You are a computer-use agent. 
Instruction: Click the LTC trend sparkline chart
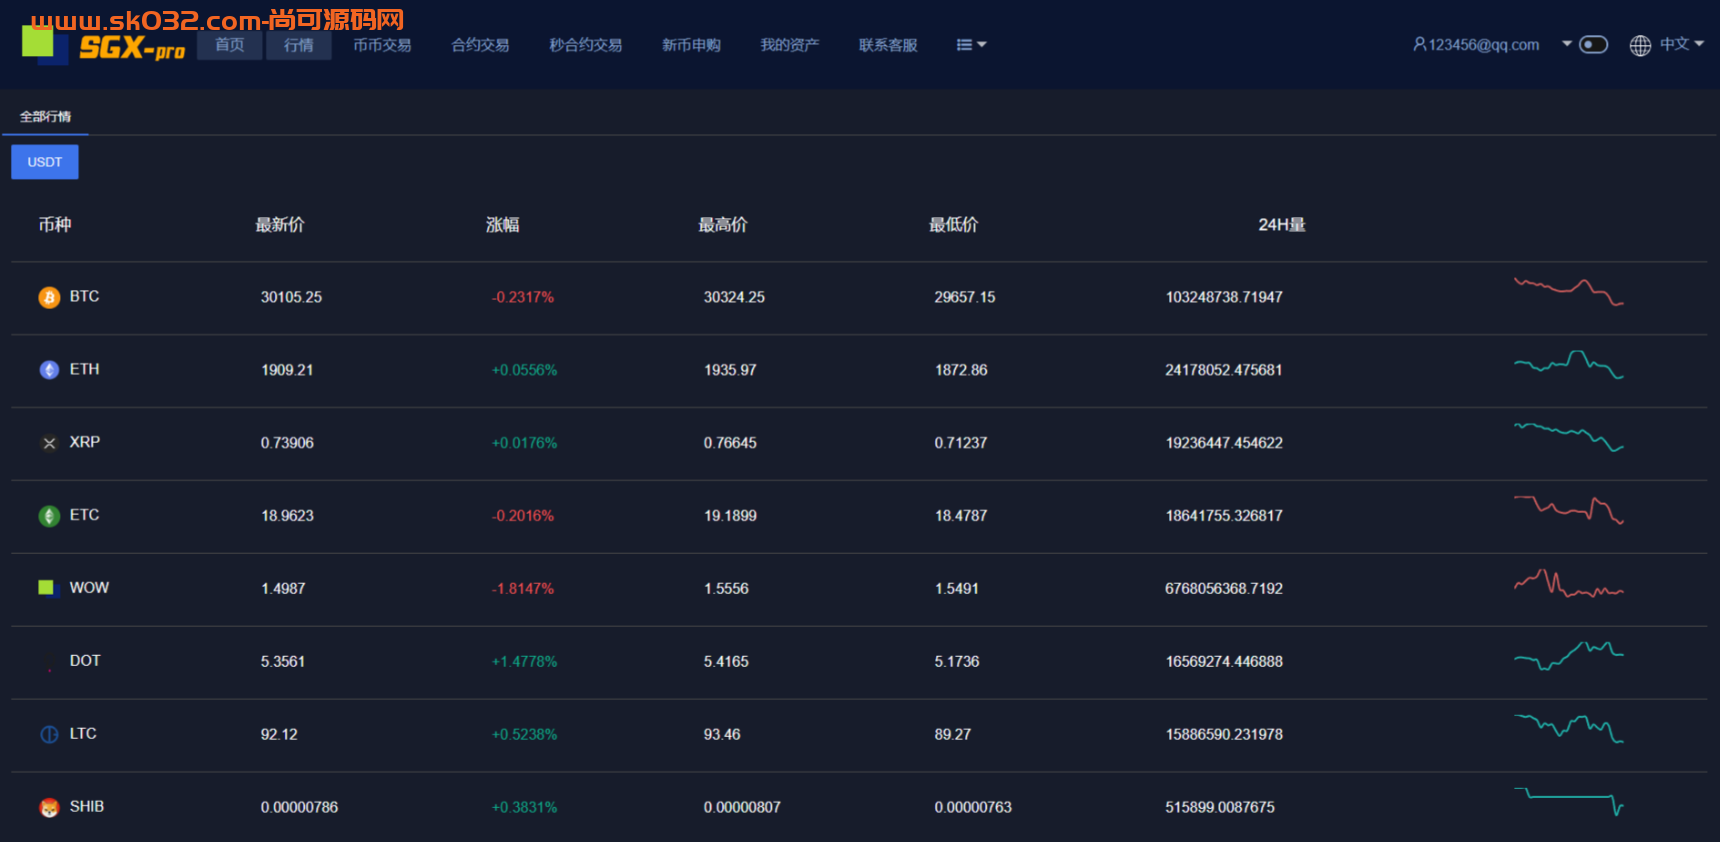[x=1569, y=729]
